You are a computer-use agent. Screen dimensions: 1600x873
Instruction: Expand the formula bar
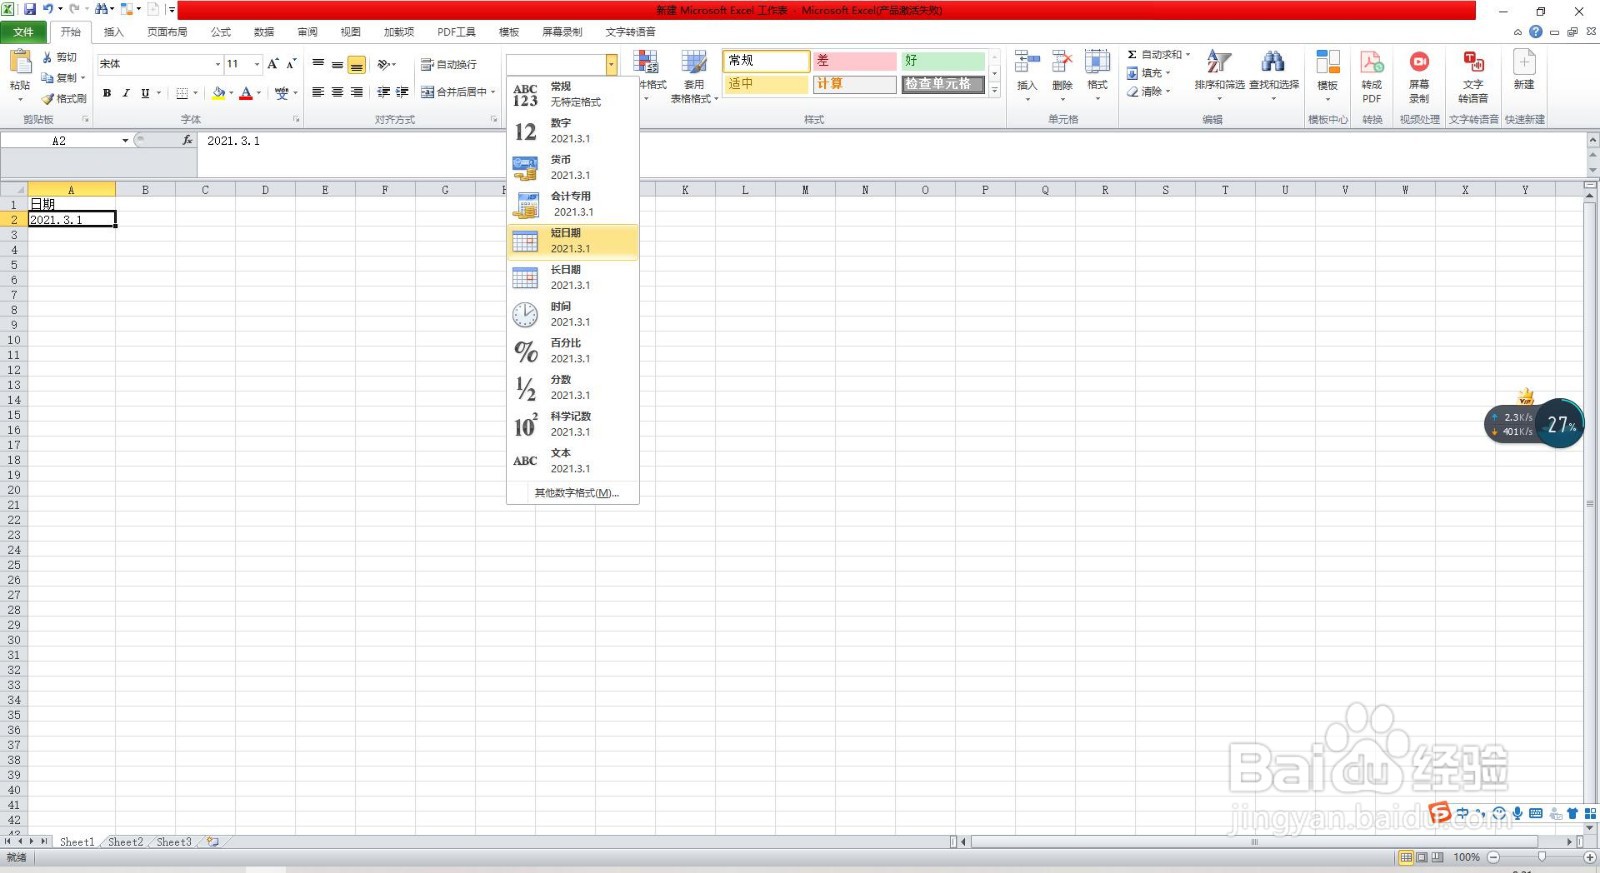tap(1592, 141)
